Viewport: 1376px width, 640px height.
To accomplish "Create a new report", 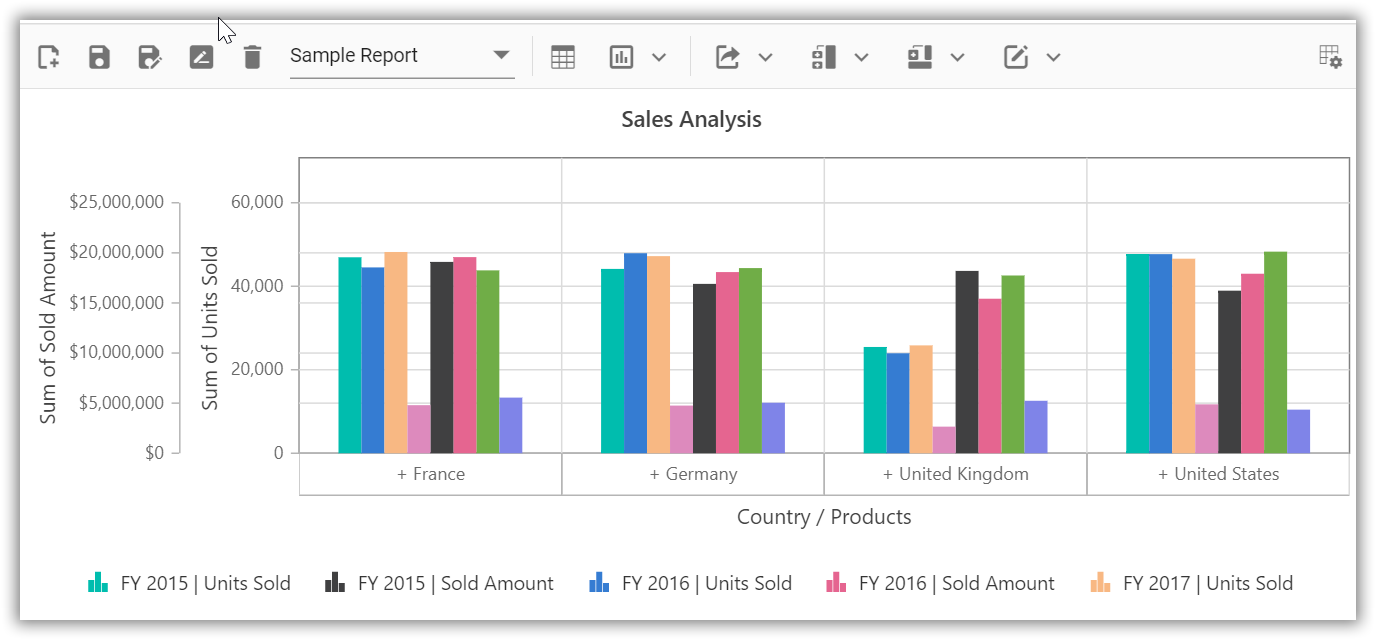I will coord(47,56).
